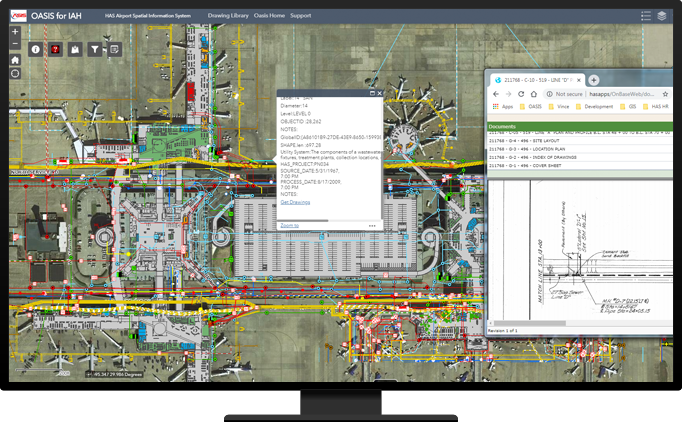Open the Support menu link
Image resolution: width=682 pixels, height=422 pixels.
click(301, 16)
